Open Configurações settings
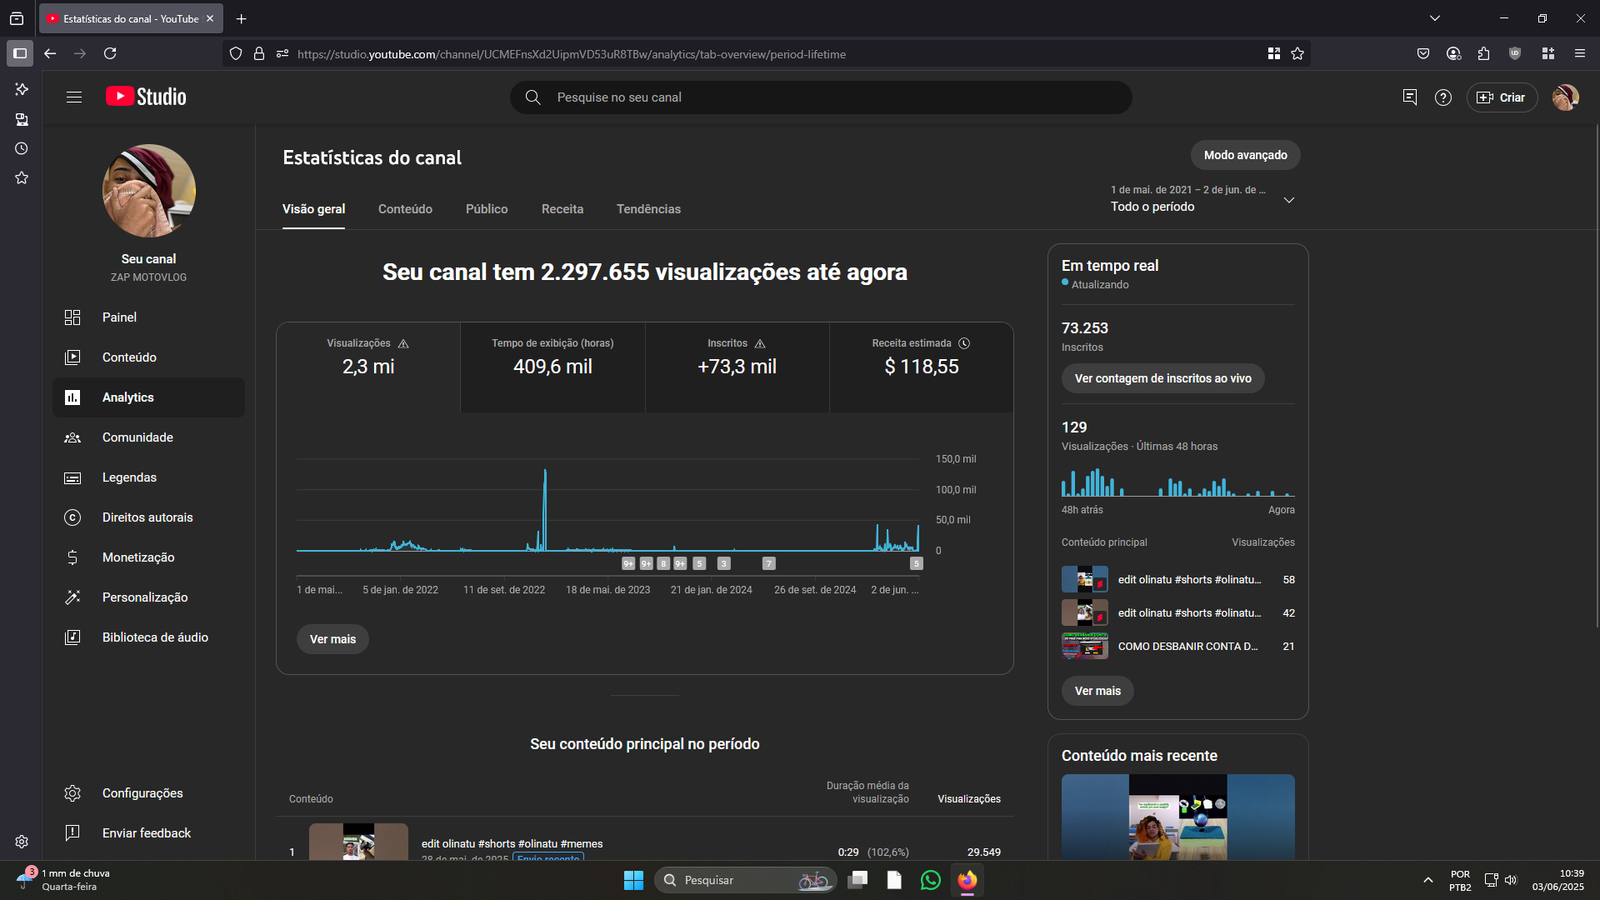Image resolution: width=1600 pixels, height=900 pixels. coord(148,793)
